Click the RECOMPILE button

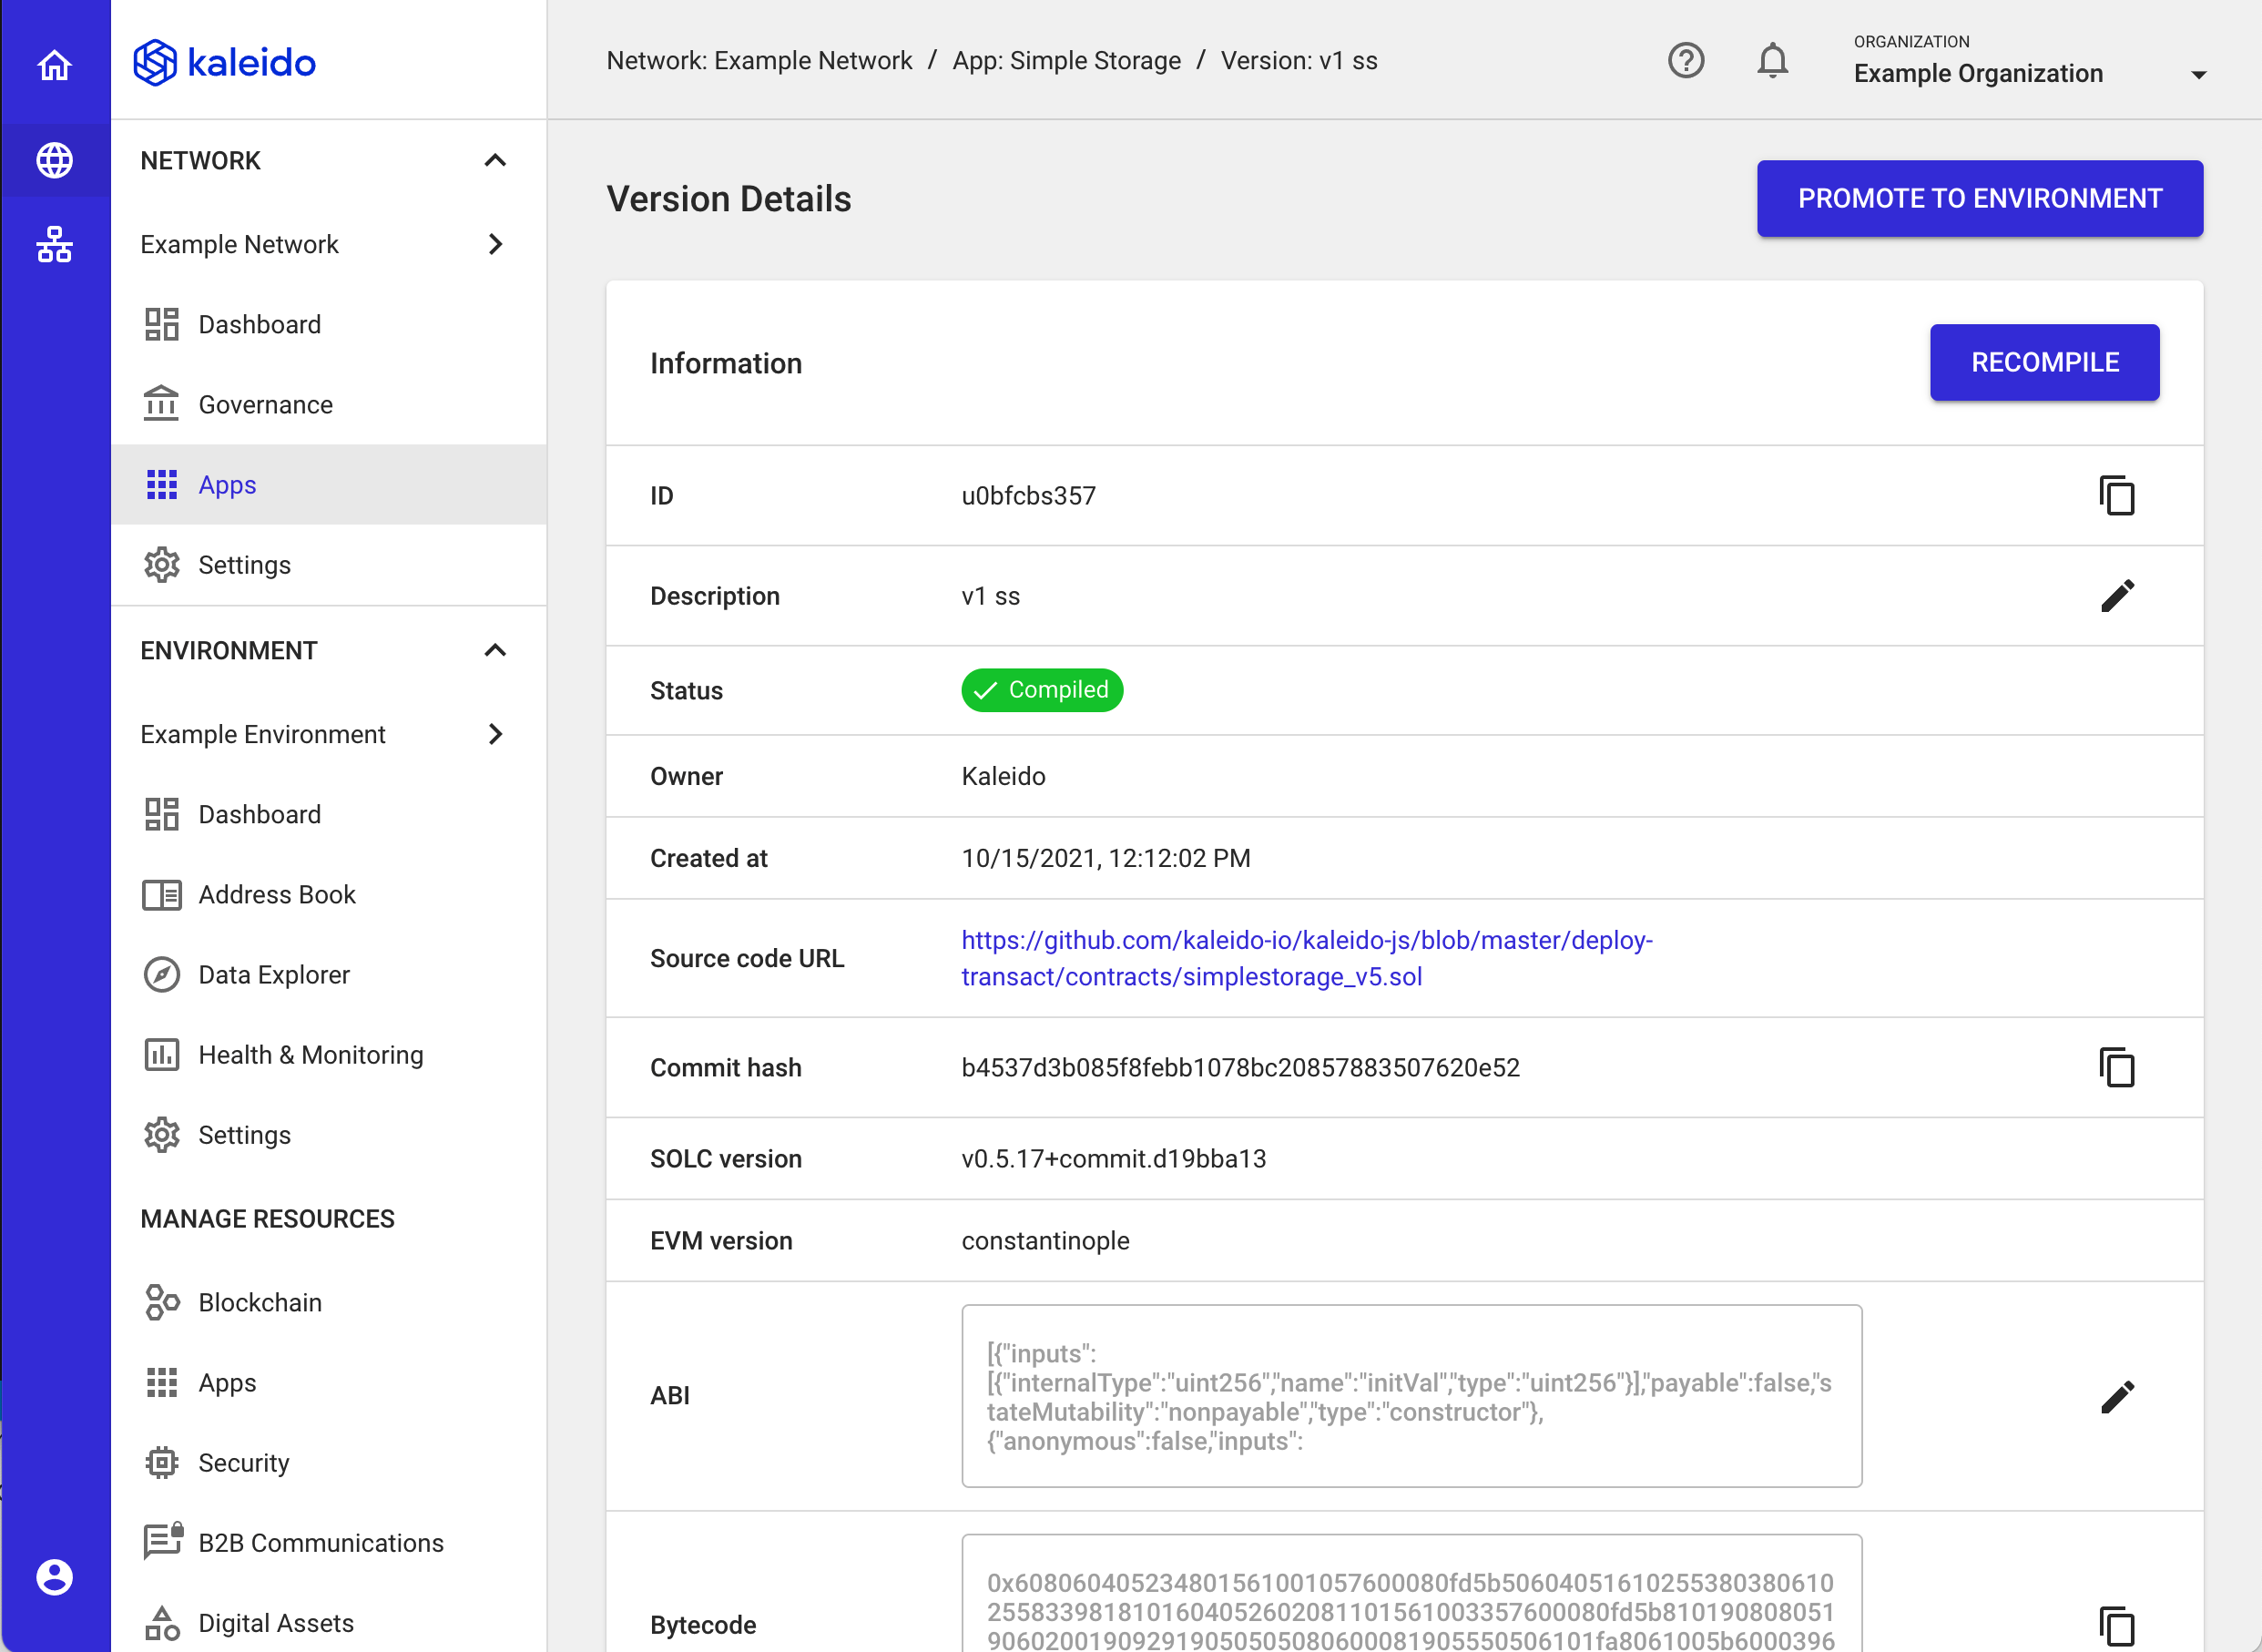tap(2044, 362)
